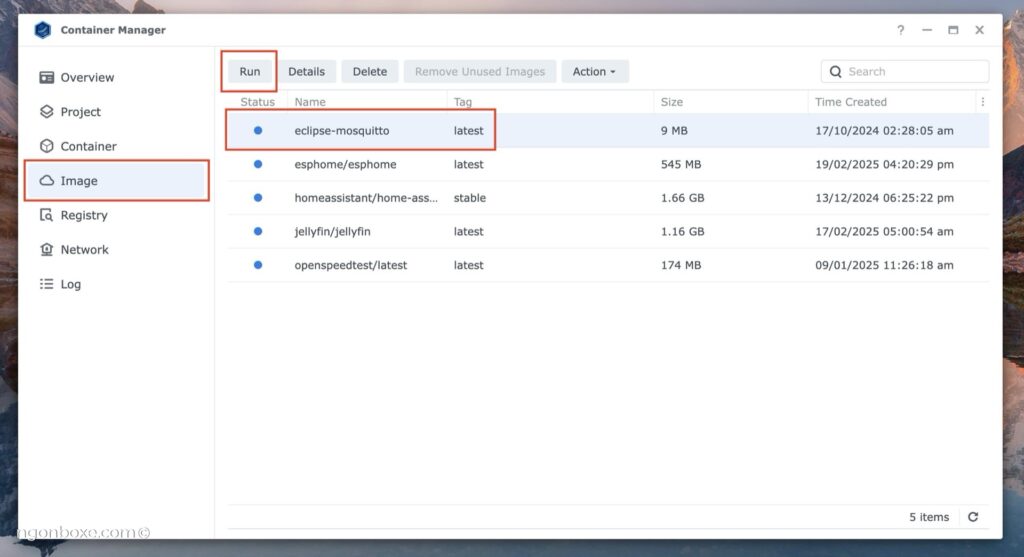Click Remove Unused Images button

[480, 72]
